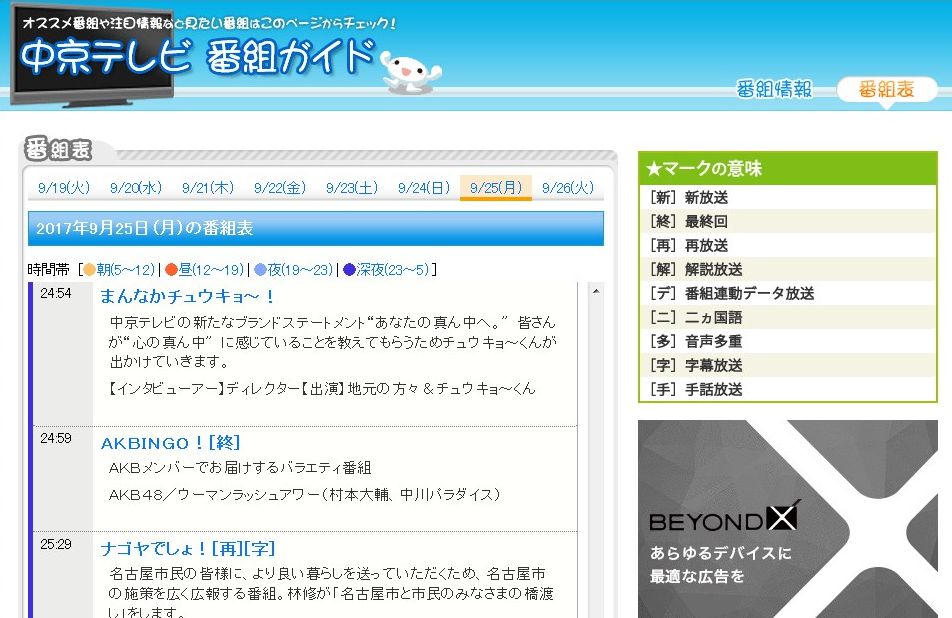Jump to 朝(5～12) time slot
This screenshot has width=952, height=618.
tap(126, 270)
